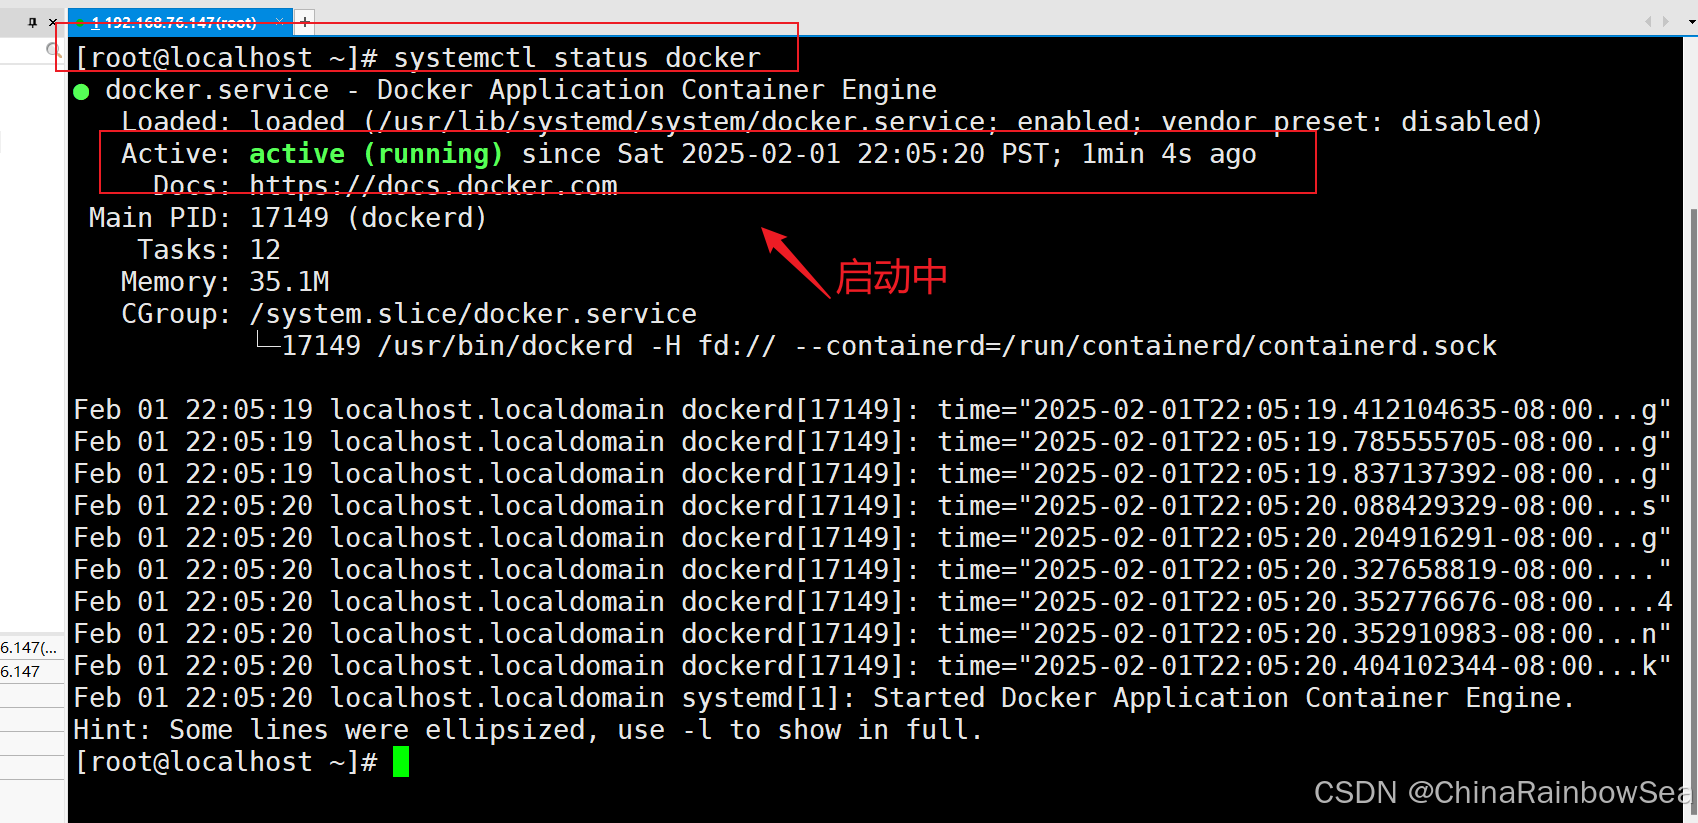Pin the session manager side panel
The height and width of the screenshot is (823, 1698).
click(x=32, y=22)
